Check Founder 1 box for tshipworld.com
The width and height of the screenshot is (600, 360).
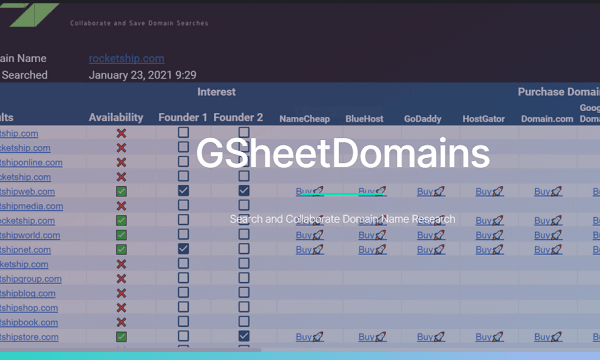point(183,234)
